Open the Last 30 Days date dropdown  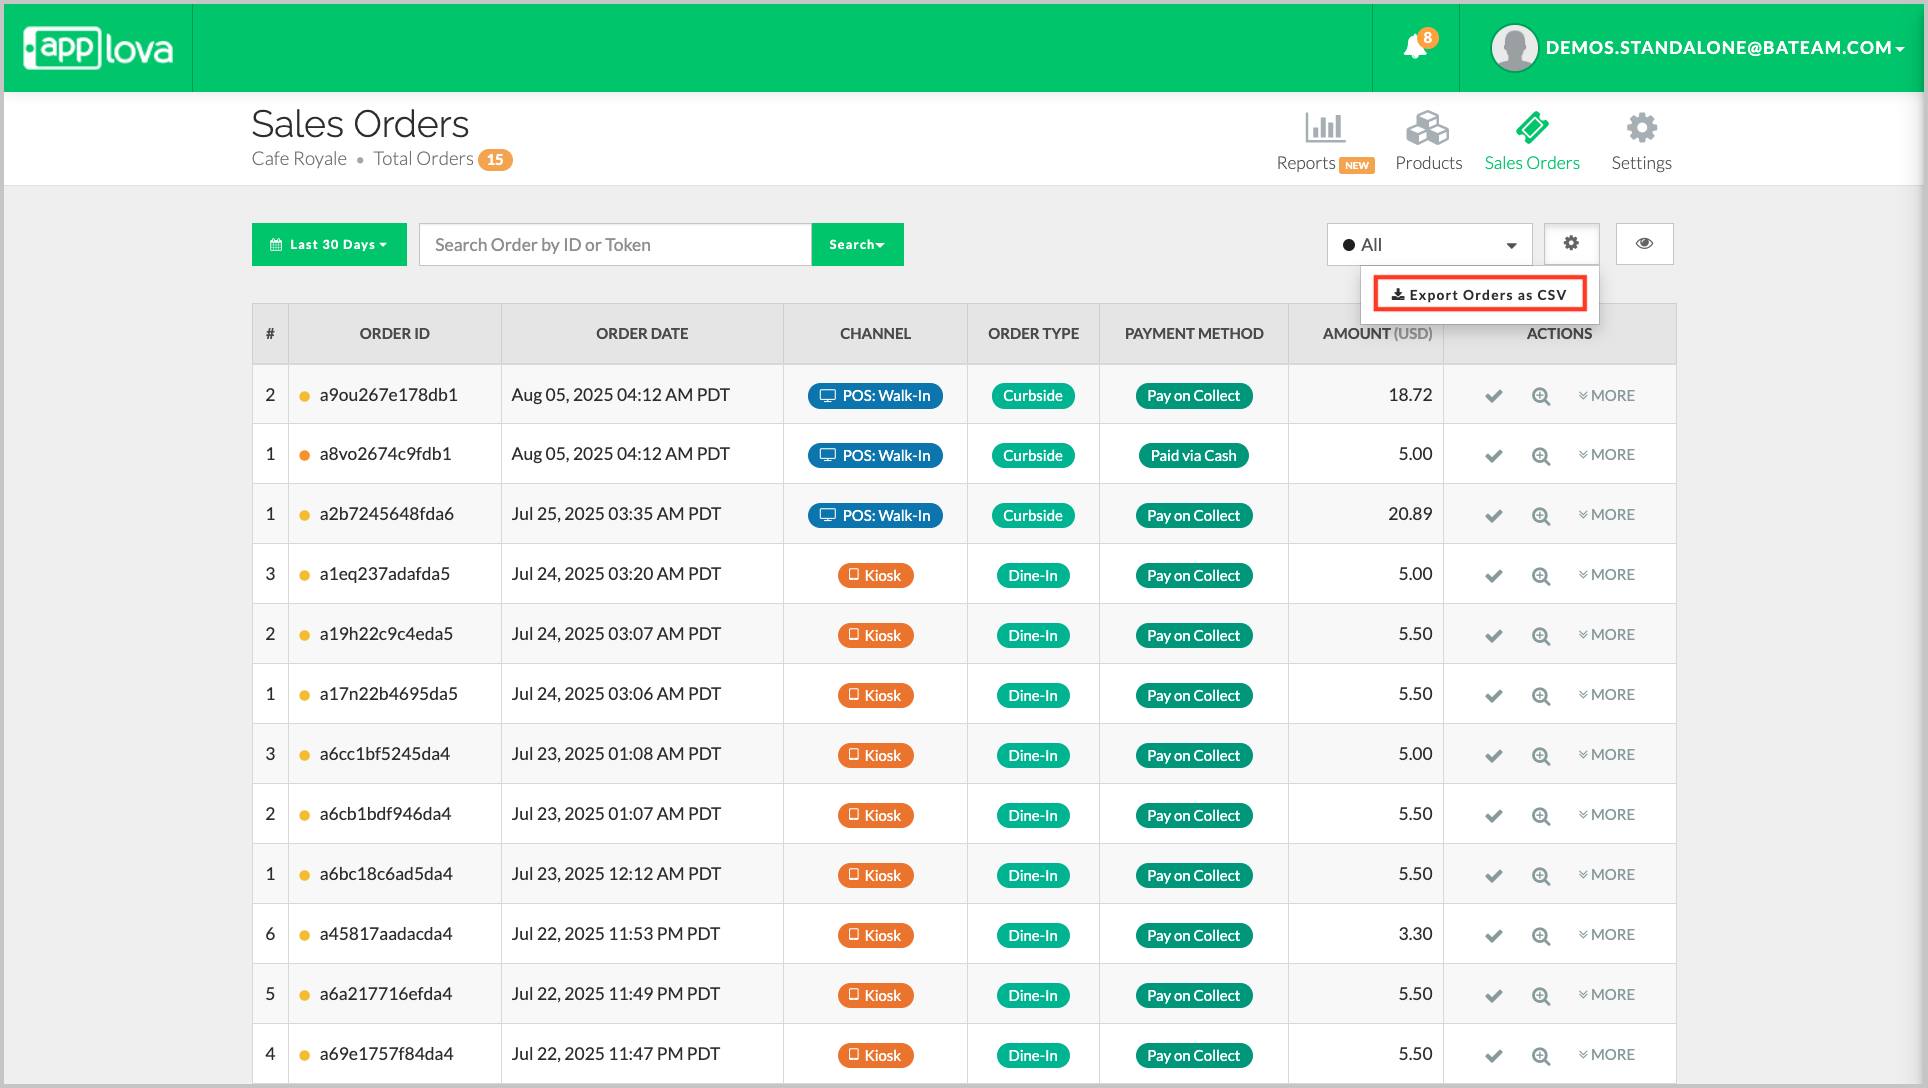(329, 245)
